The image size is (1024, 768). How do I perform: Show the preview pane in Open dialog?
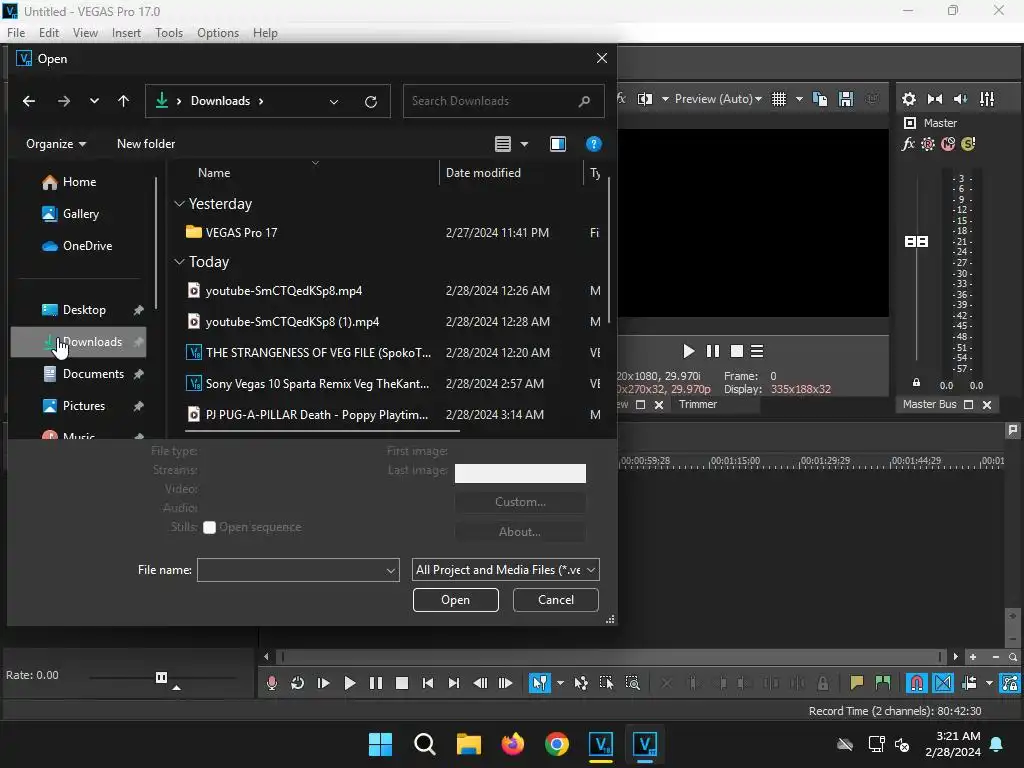point(558,144)
